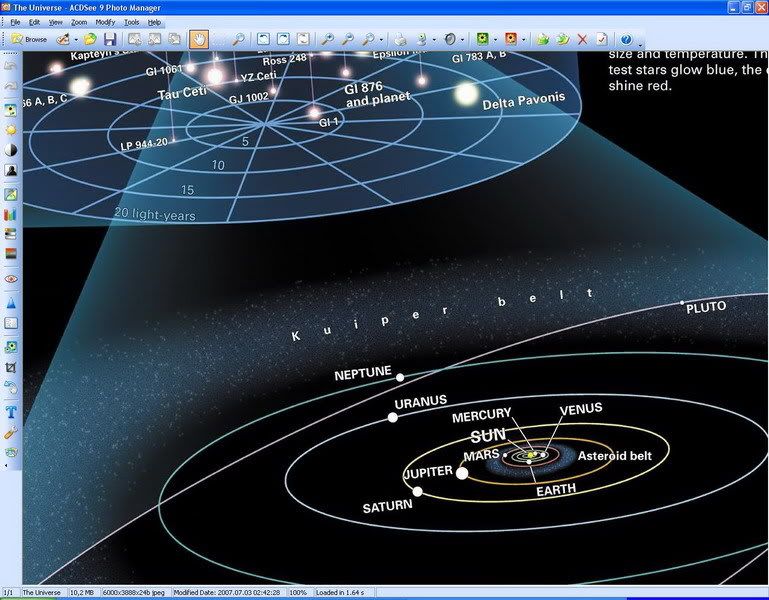This screenshot has width=769, height=600.
Task: Click the copy-to-folder green icon
Action: point(542,39)
